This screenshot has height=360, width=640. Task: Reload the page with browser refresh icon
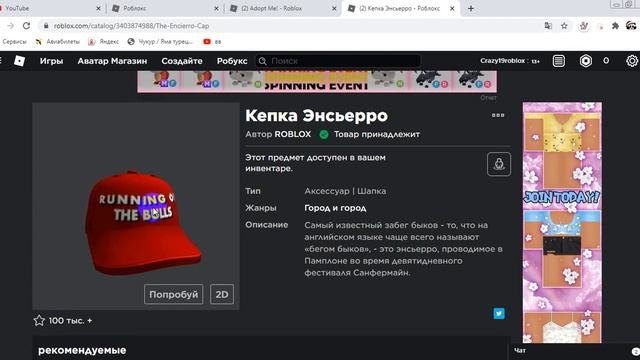(x=27, y=26)
